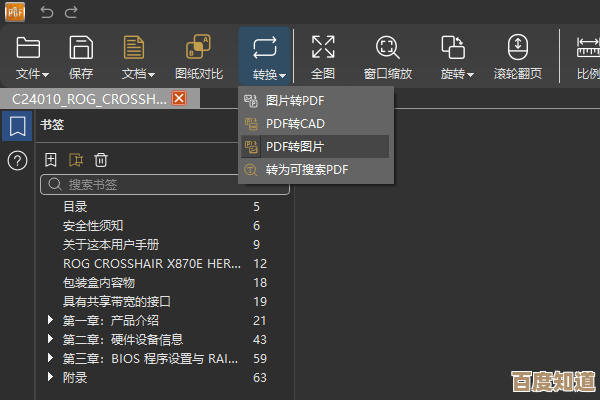Click the help question mark icon
This screenshot has height=400, width=600.
click(x=17, y=160)
